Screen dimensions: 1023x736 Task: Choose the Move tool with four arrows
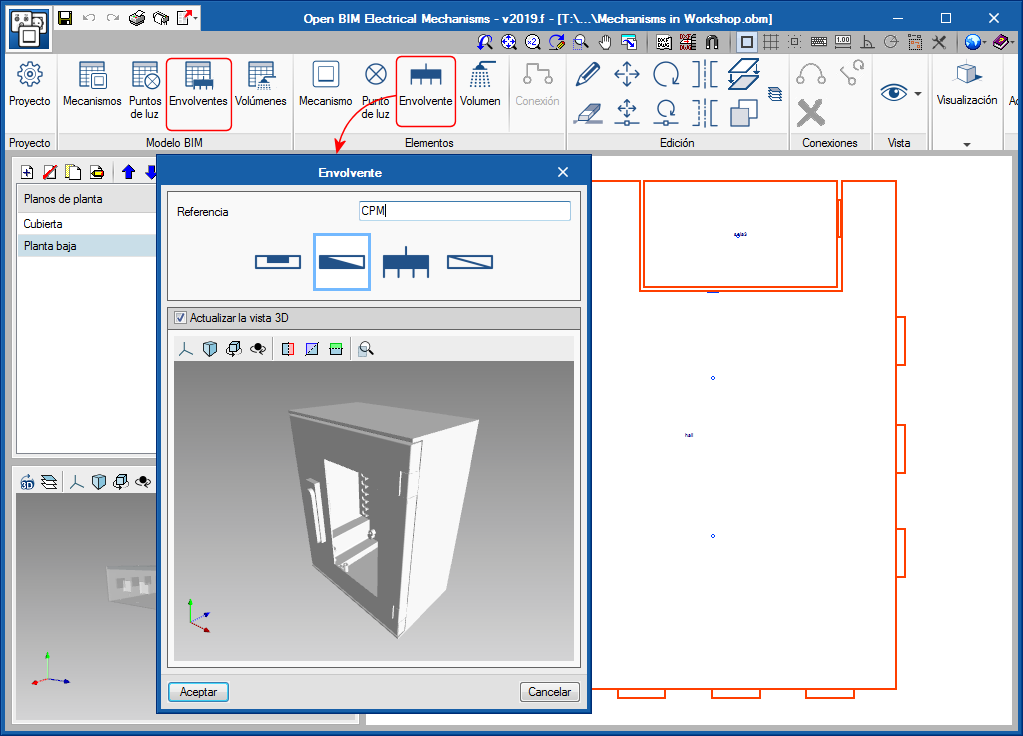627,74
